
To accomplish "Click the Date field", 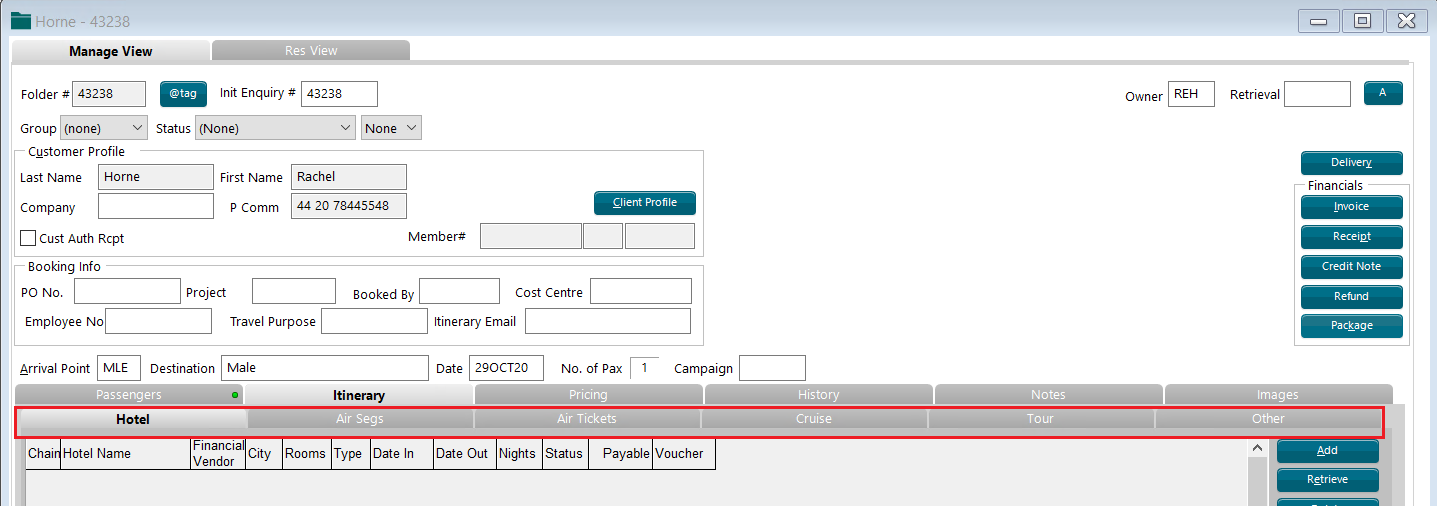I will coord(506,368).
